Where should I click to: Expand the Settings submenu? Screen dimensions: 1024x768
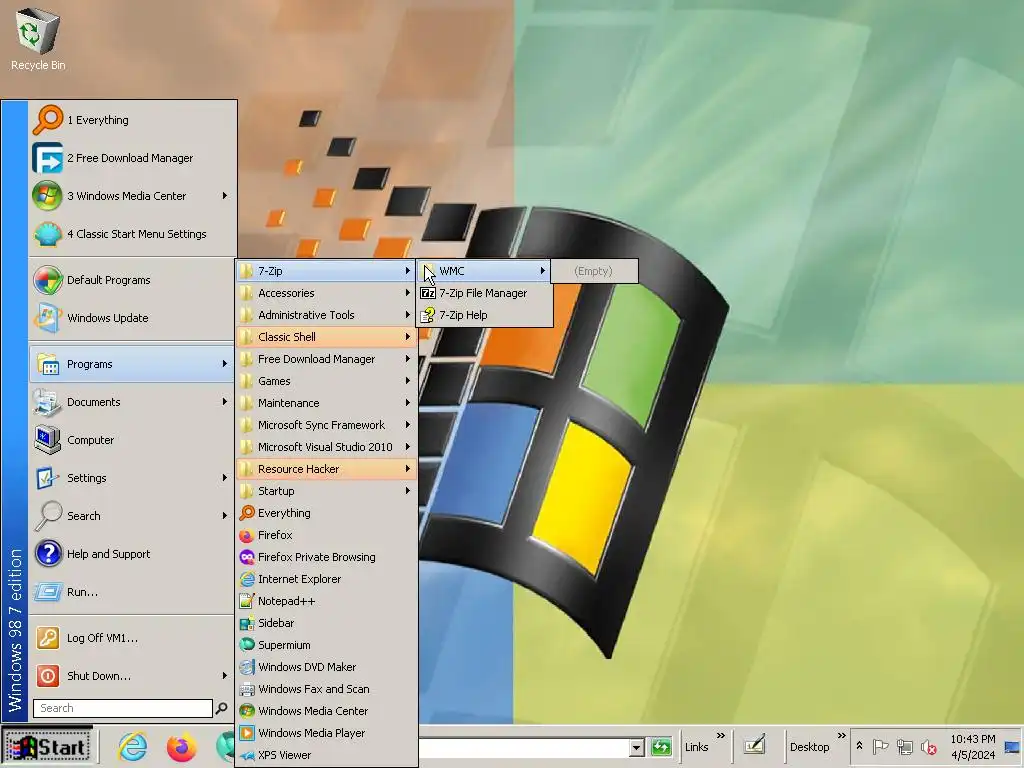pyautogui.click(x=133, y=478)
